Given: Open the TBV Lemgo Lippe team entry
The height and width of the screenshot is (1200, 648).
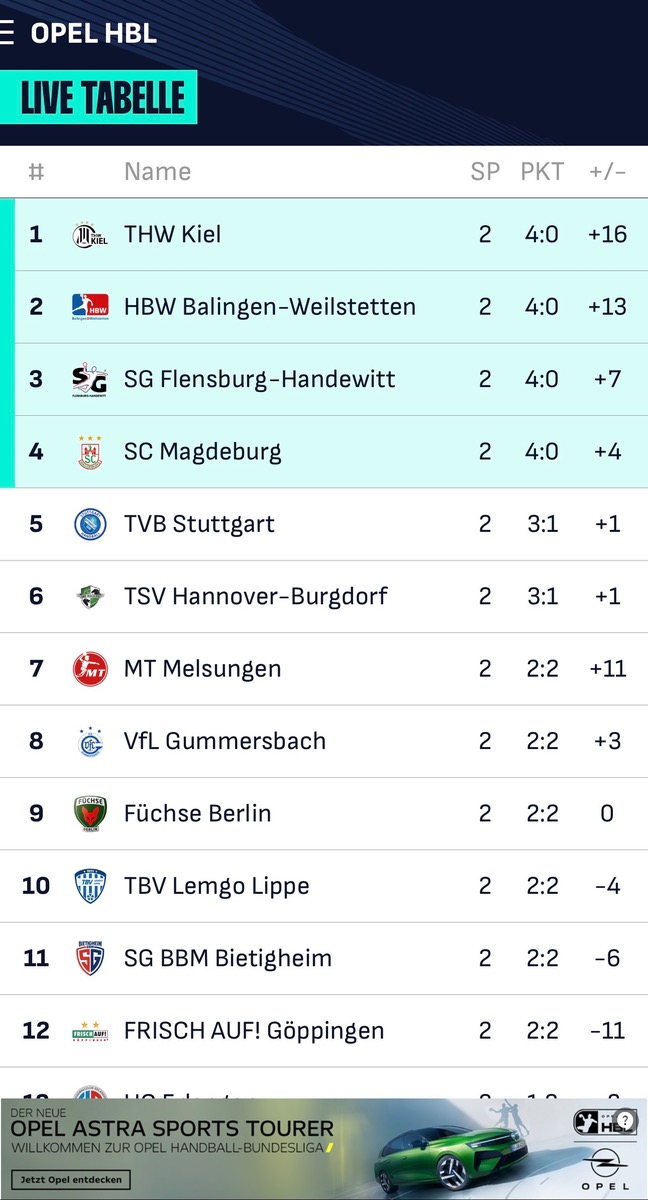Looking at the screenshot, I should point(324,886).
